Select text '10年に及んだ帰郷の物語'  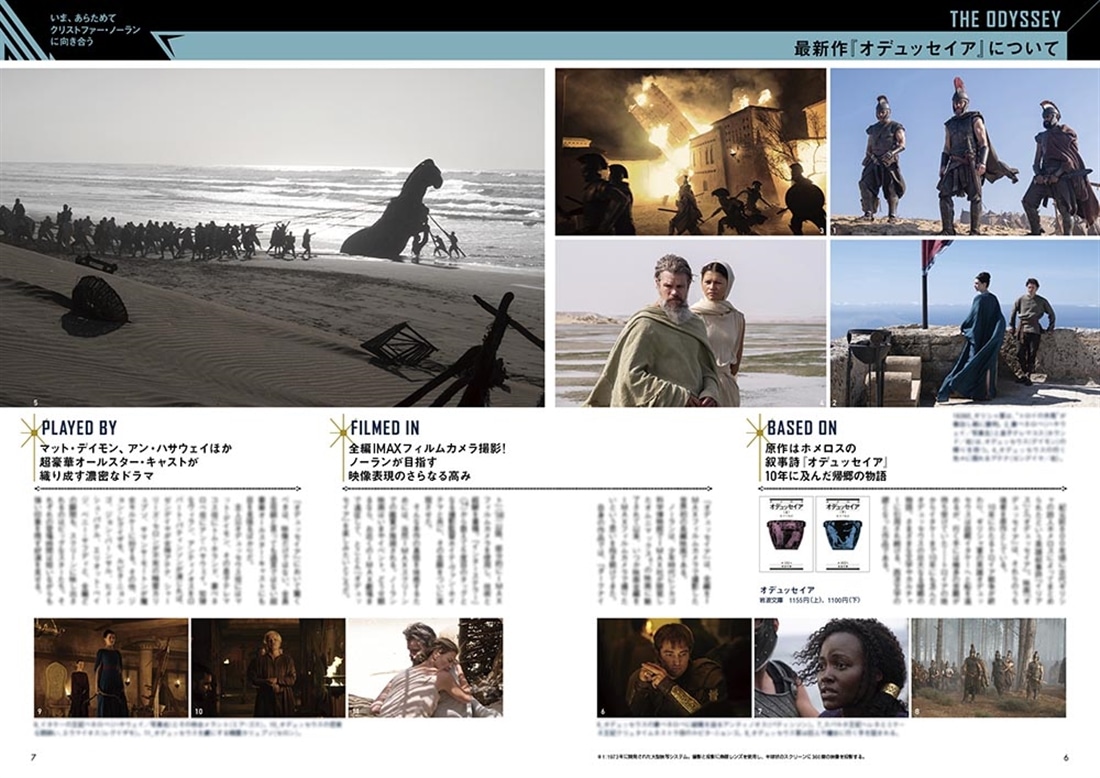click(x=826, y=476)
